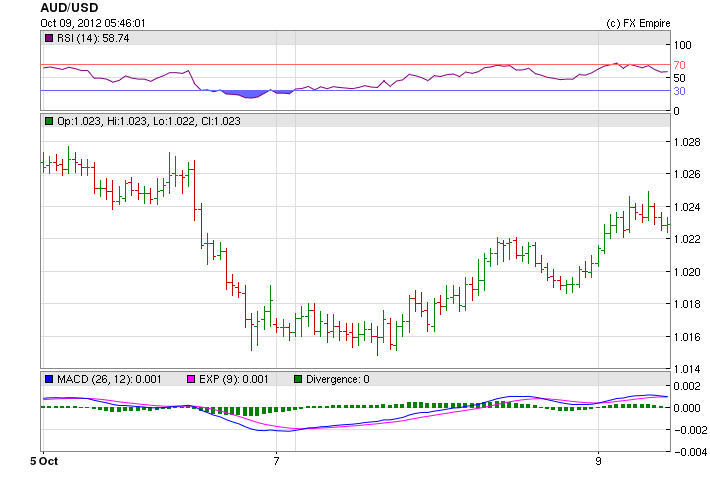Click the green Divergence legend swatch
This screenshot has width=710, height=487.
click(298, 379)
